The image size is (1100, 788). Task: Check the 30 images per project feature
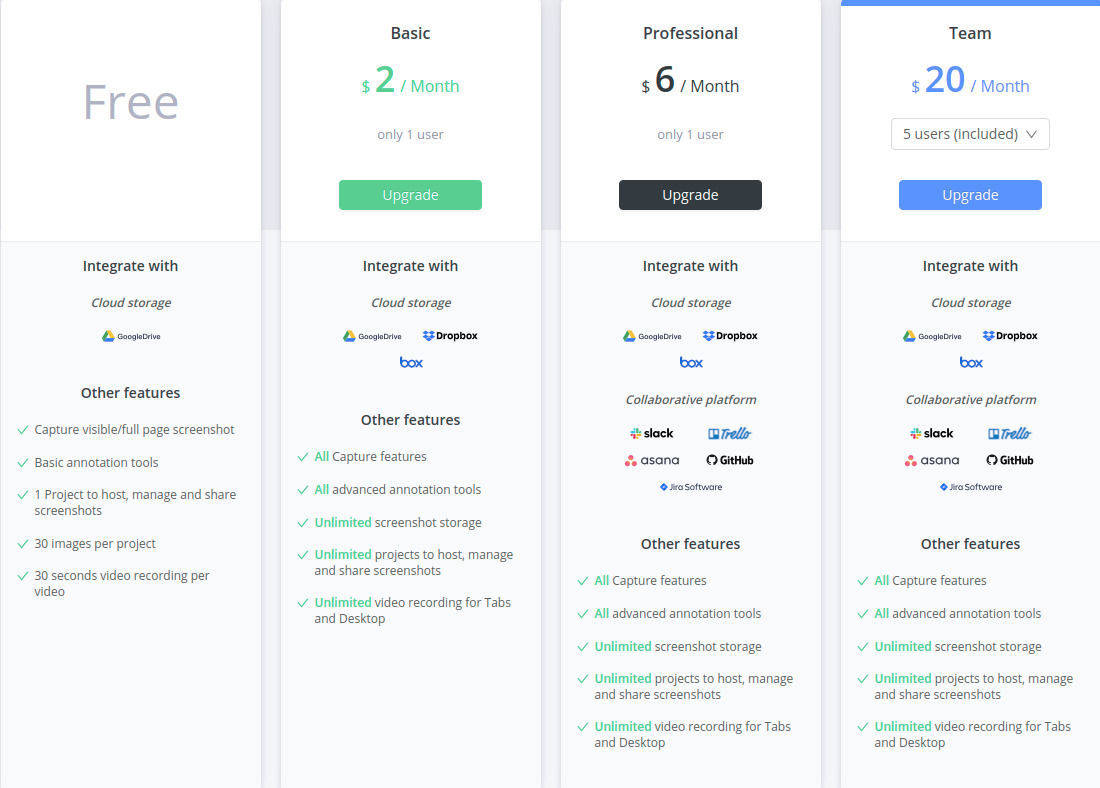tap(94, 543)
